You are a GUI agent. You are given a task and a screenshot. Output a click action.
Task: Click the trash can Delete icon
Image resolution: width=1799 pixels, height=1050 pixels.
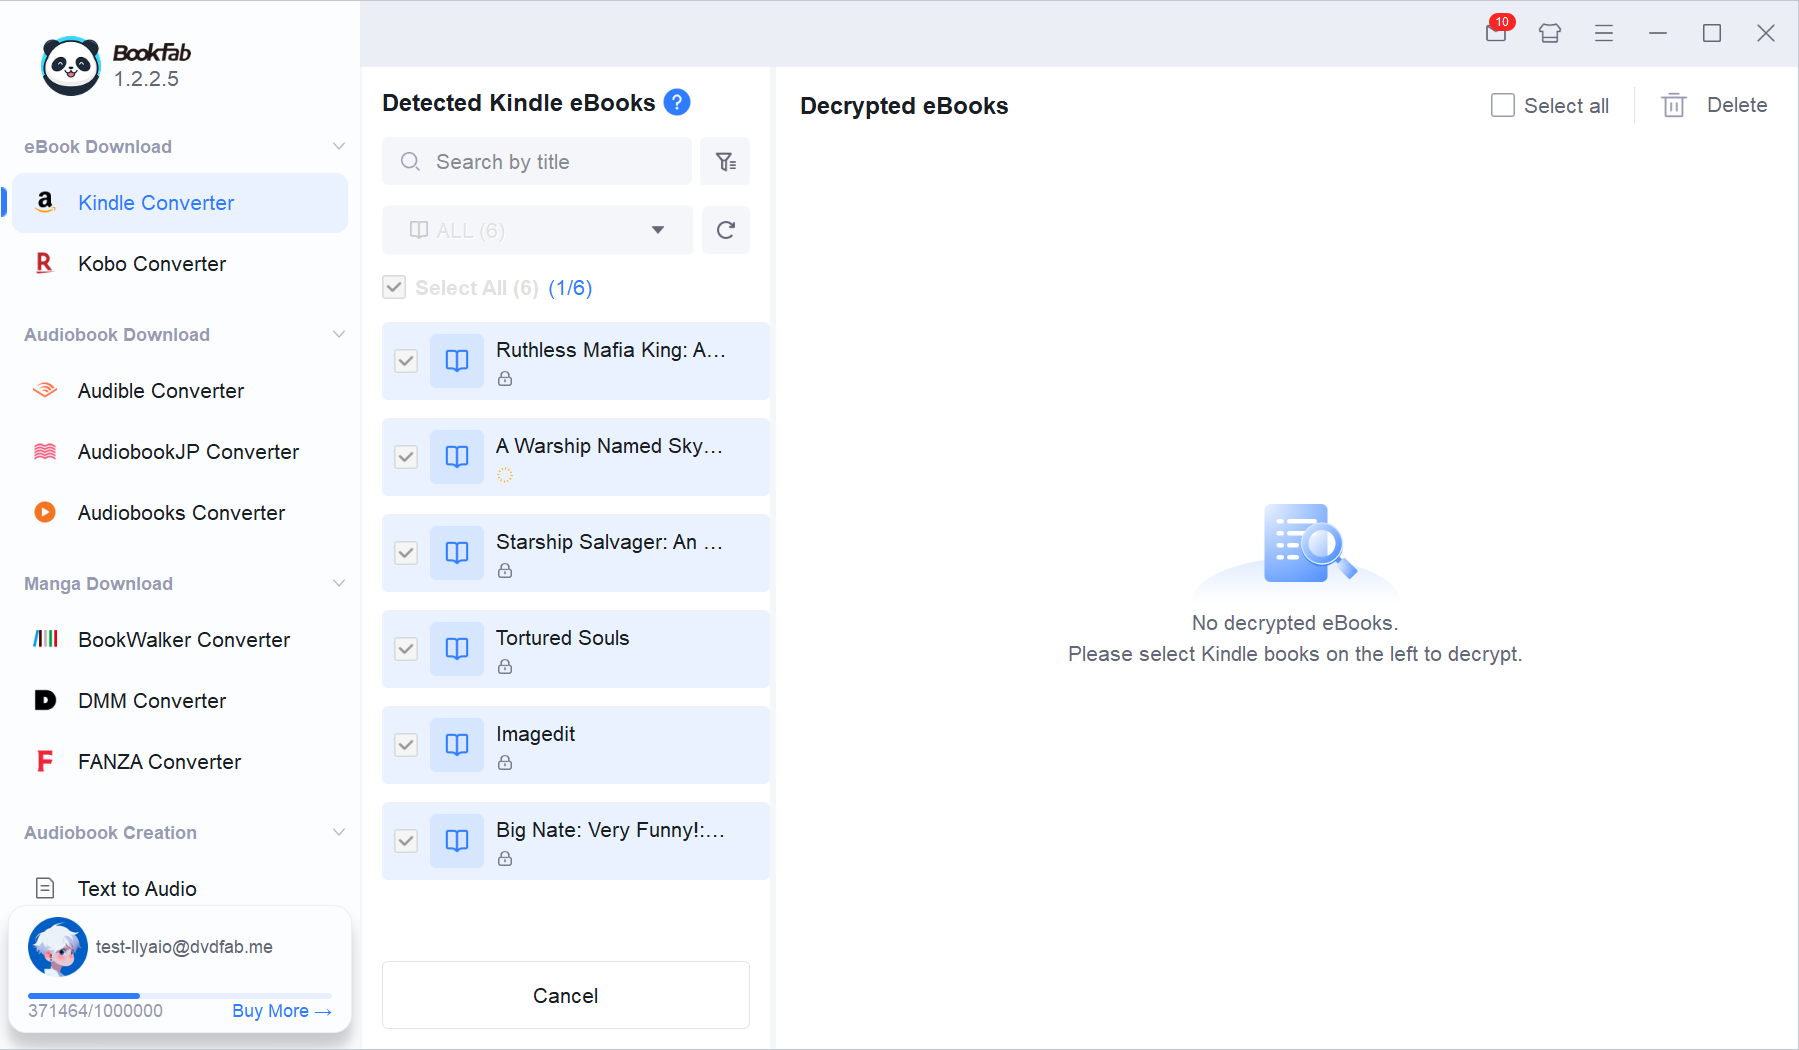point(1673,105)
